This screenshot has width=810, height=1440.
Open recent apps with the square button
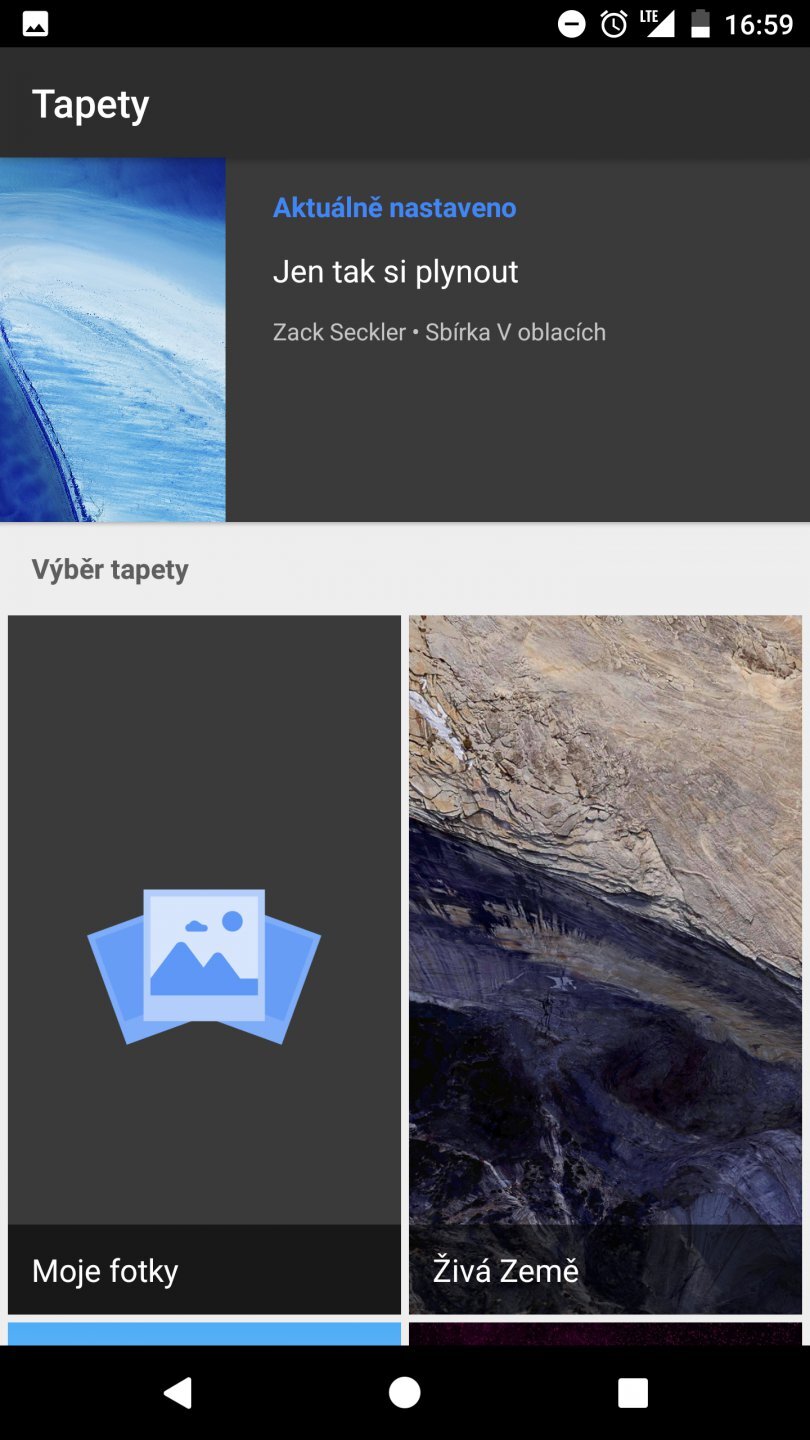pyautogui.click(x=633, y=1393)
